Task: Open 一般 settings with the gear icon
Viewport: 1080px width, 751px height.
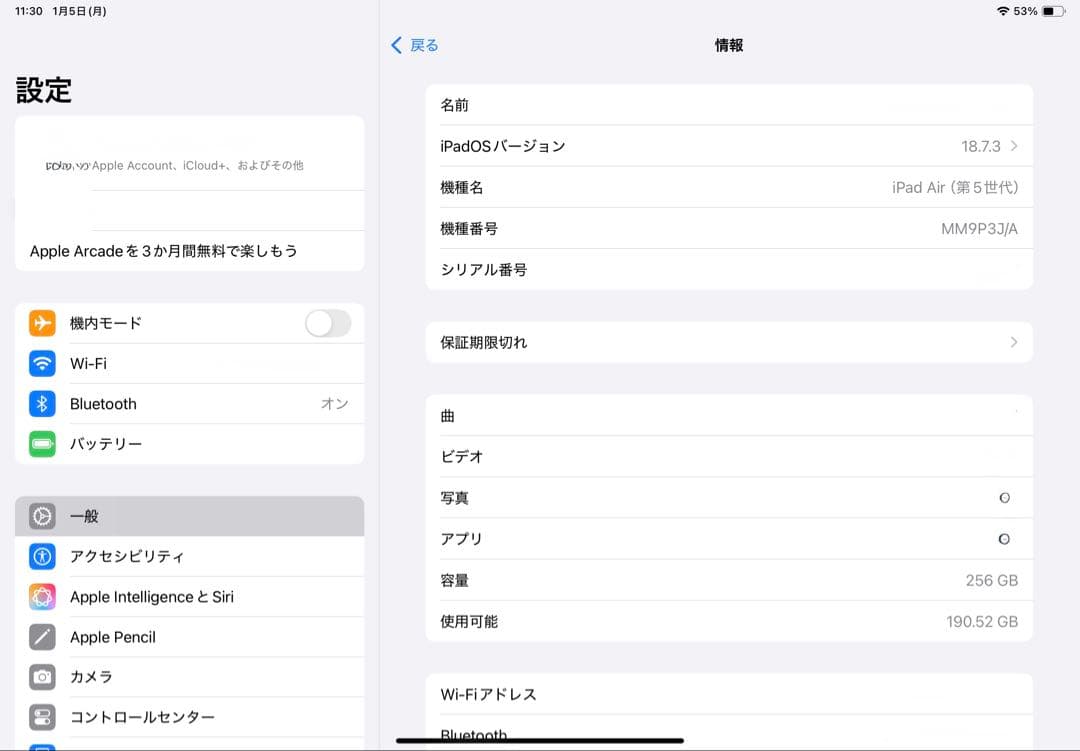Action: (41, 516)
